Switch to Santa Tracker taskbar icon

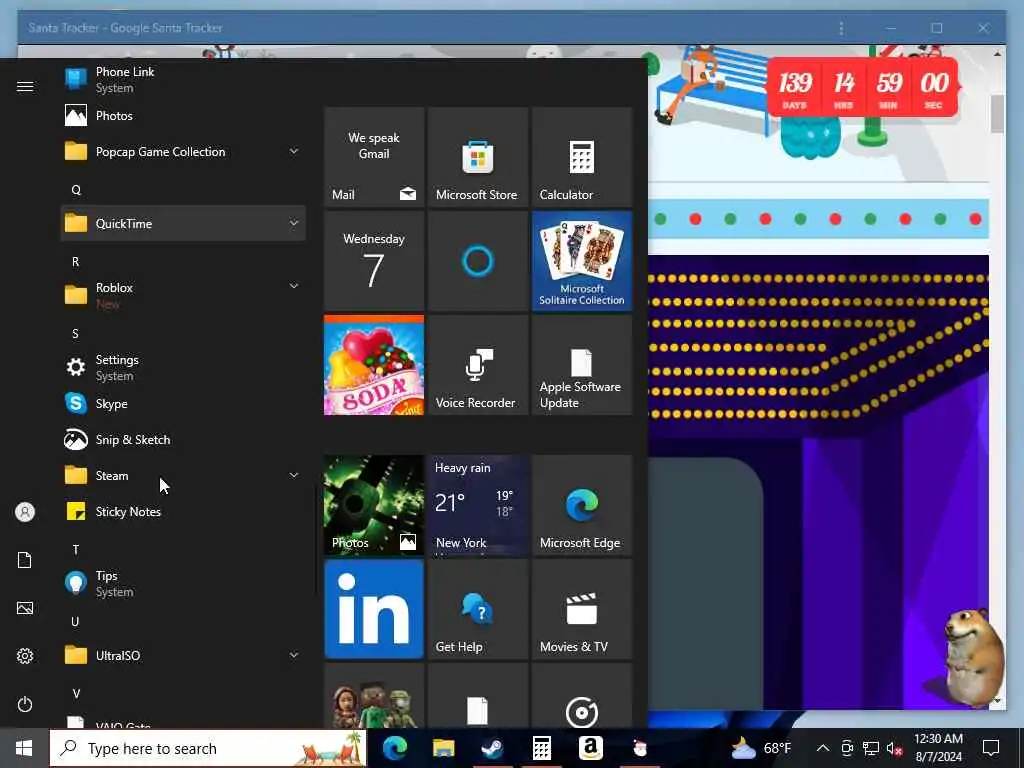[x=639, y=748]
